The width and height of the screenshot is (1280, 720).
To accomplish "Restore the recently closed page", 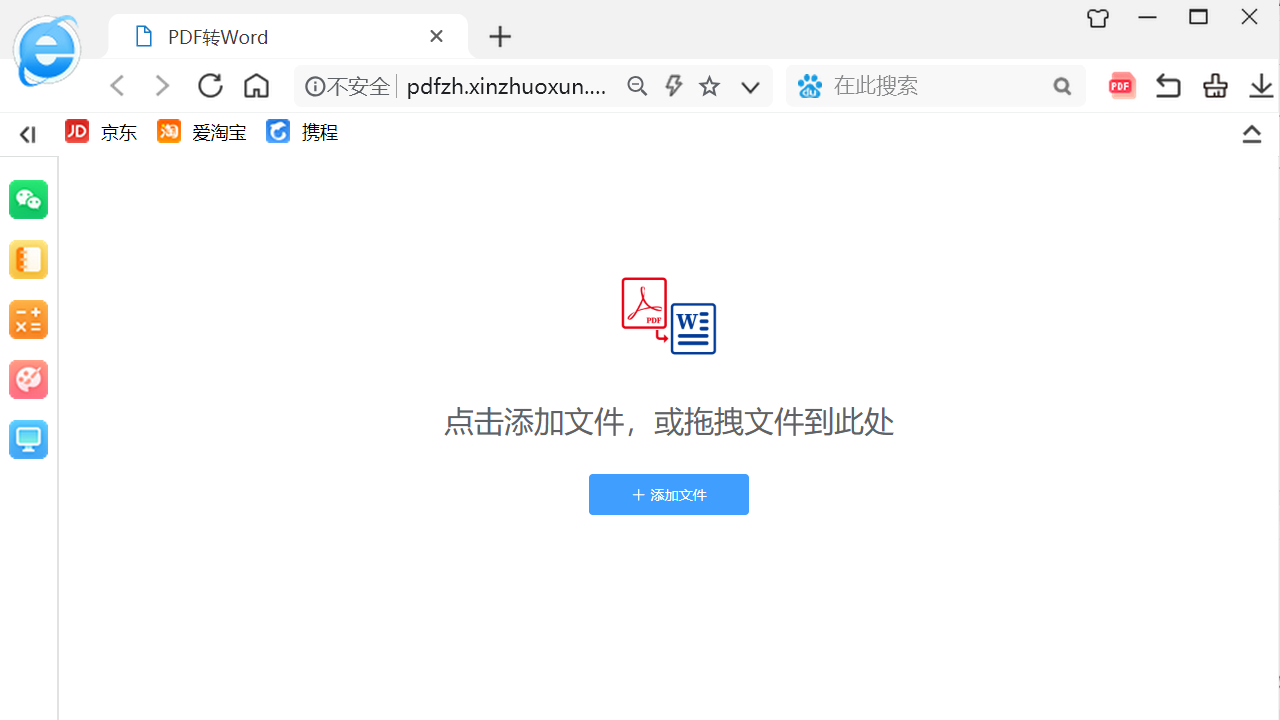I will 1168,86.
